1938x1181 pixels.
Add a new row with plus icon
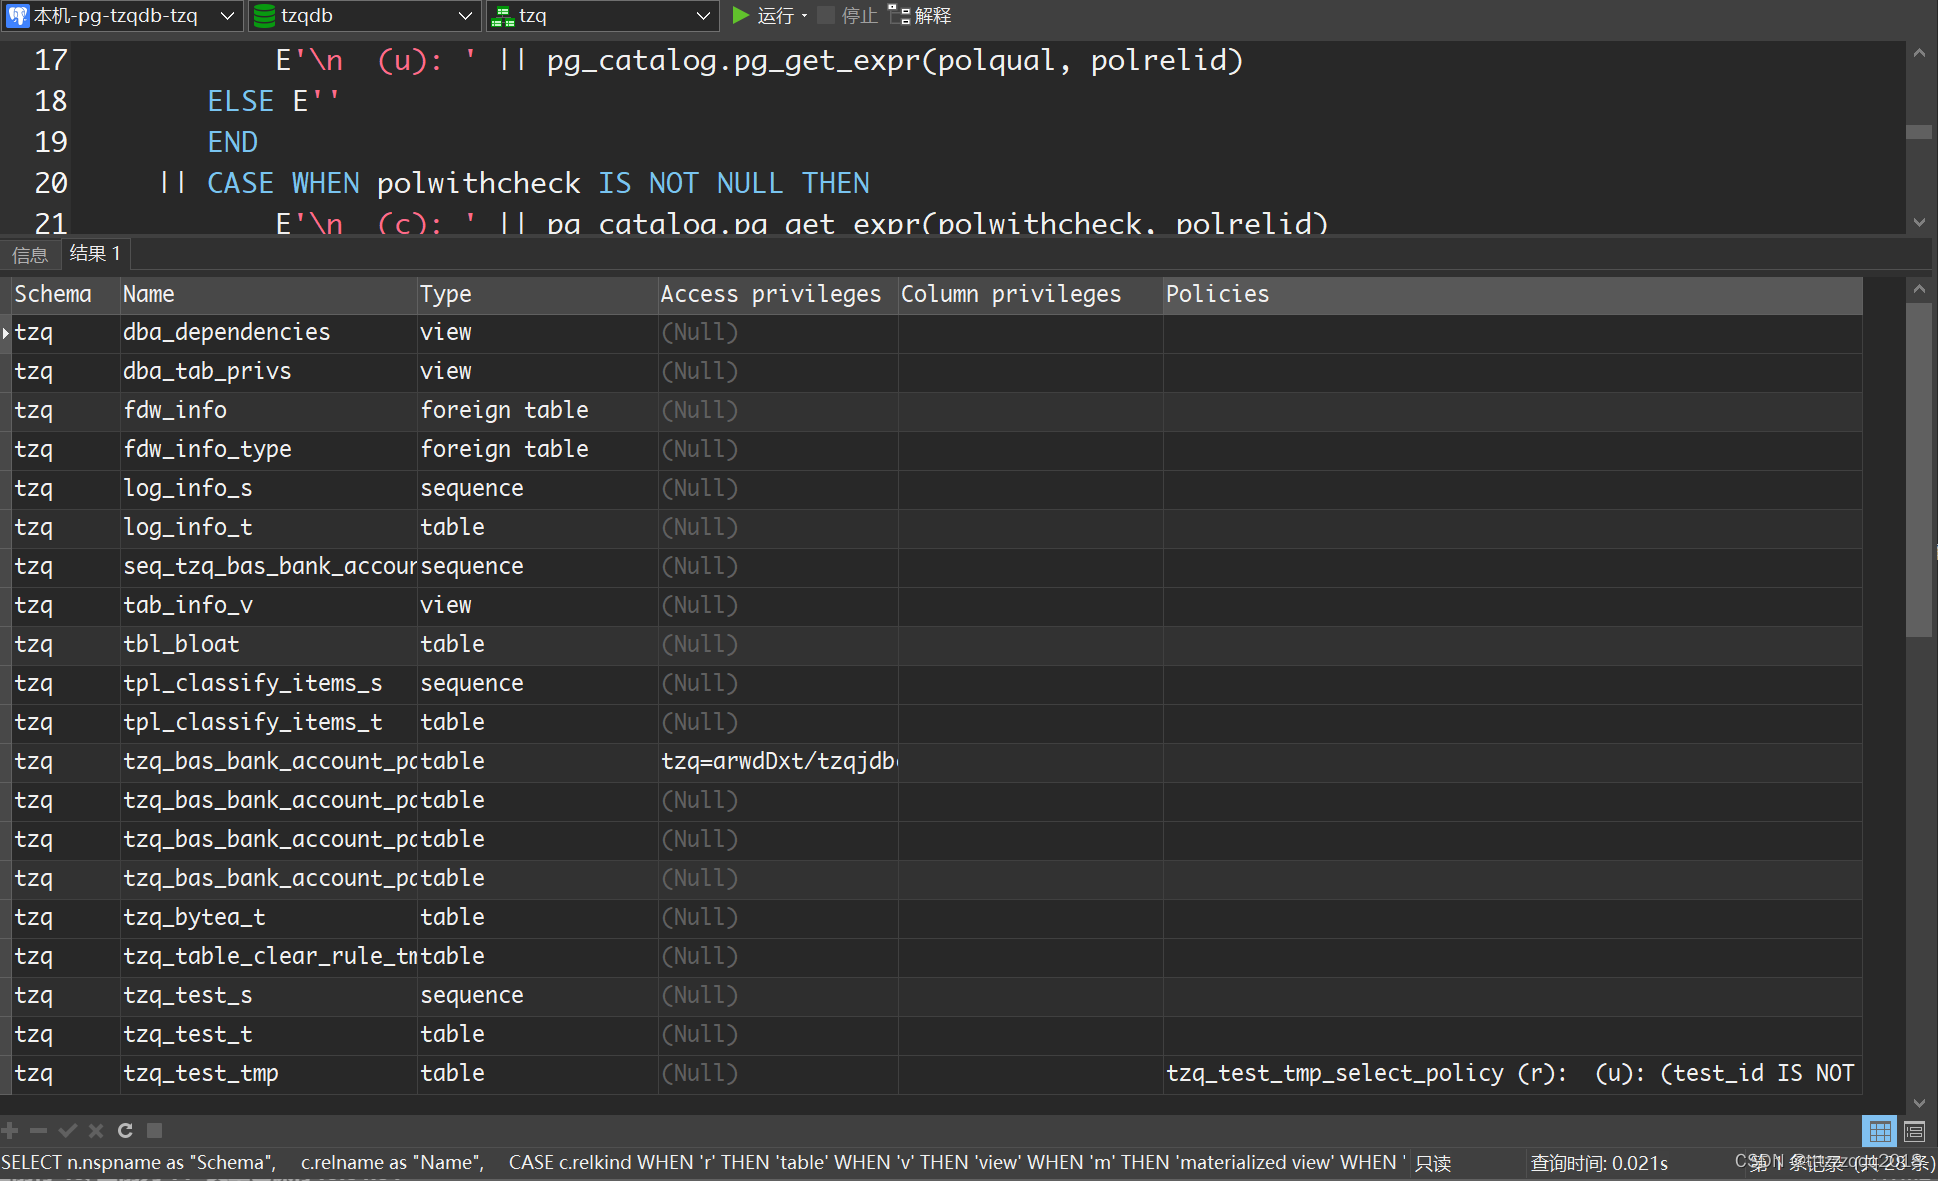pyautogui.click(x=10, y=1130)
